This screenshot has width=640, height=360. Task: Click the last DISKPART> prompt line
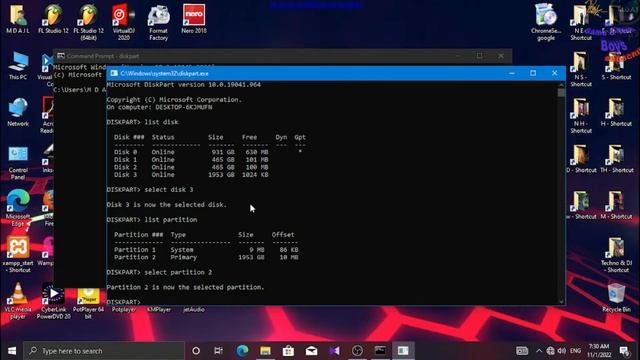(x=123, y=302)
